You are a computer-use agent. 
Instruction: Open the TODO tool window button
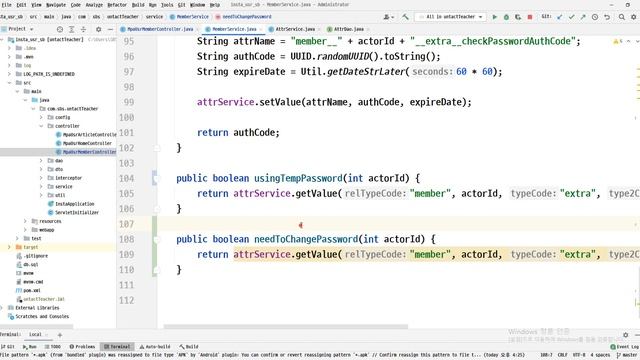coord(53,347)
